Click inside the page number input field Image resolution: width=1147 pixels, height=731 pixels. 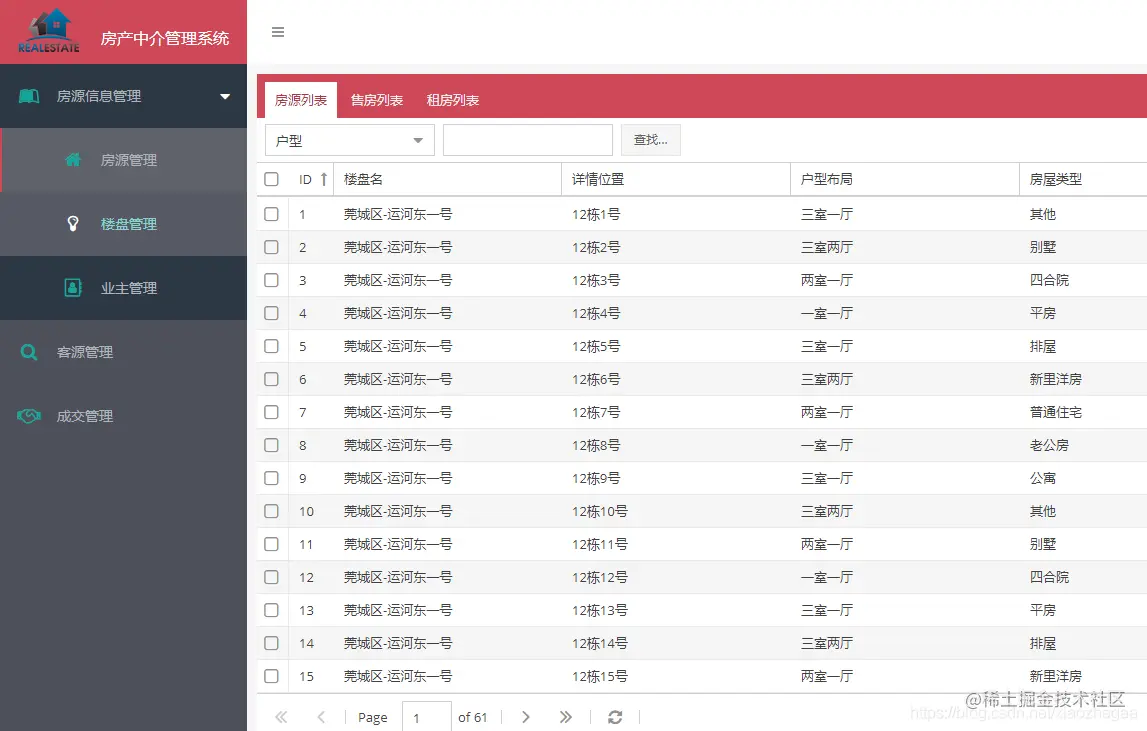(427, 716)
